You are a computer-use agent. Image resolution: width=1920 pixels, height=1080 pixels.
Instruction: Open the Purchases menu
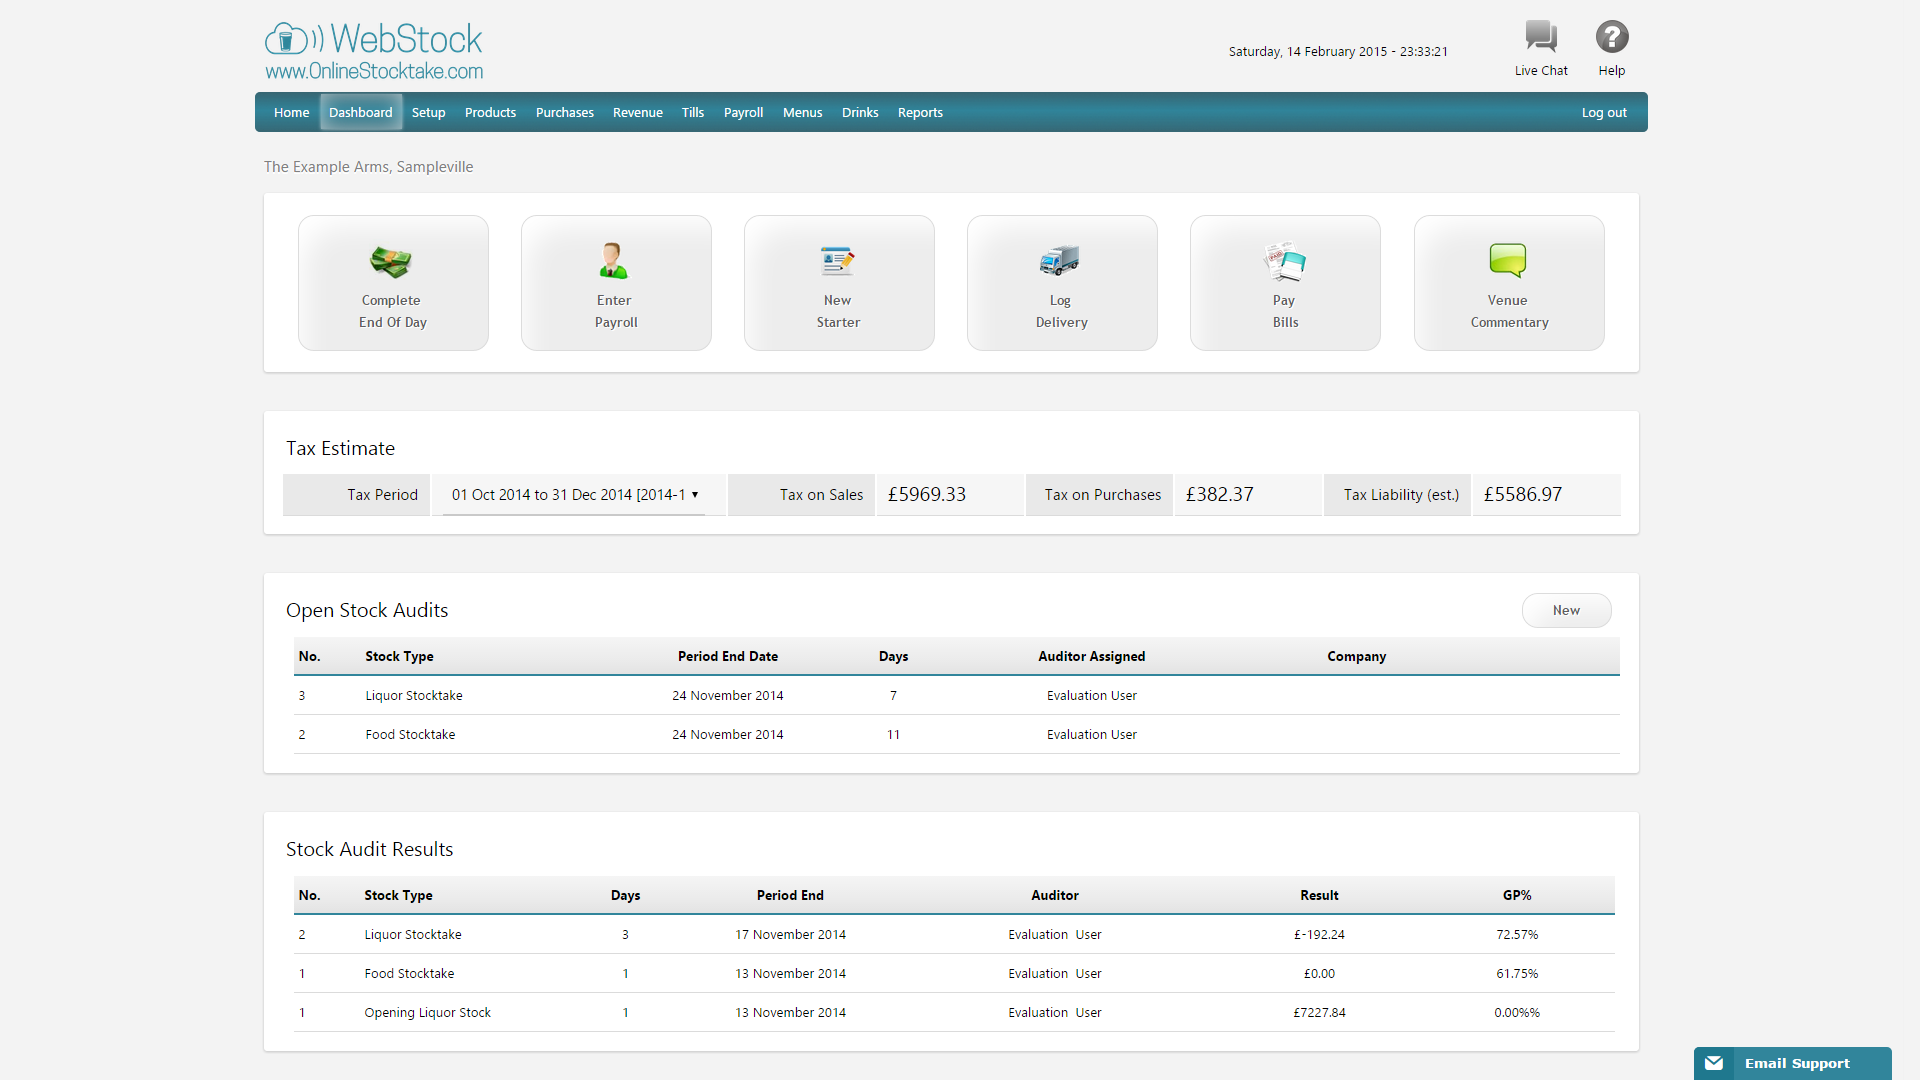(x=564, y=112)
